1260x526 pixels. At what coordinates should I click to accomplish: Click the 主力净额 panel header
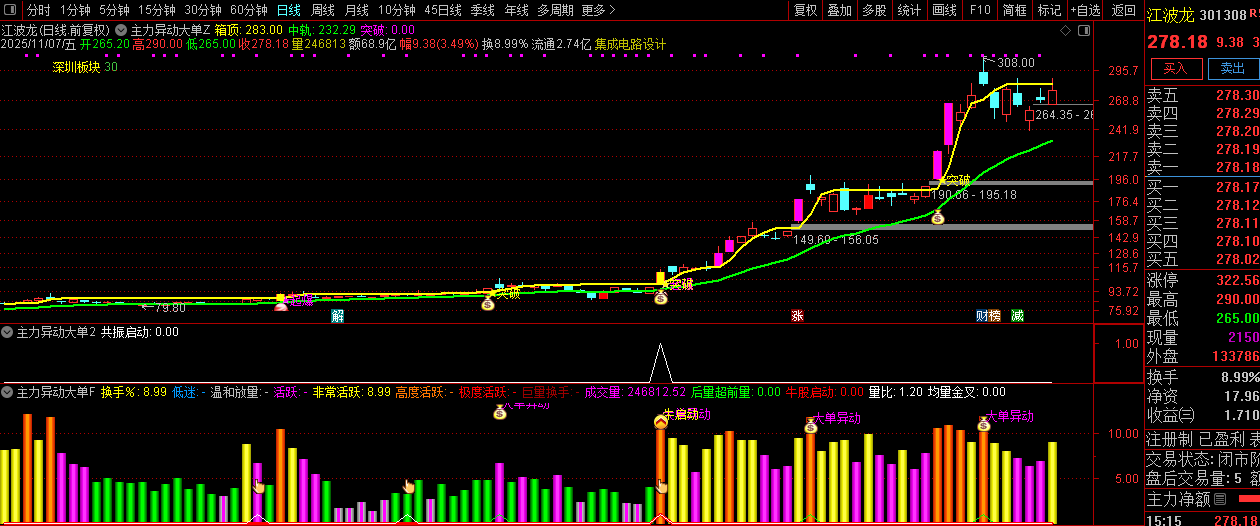coord(1180,498)
